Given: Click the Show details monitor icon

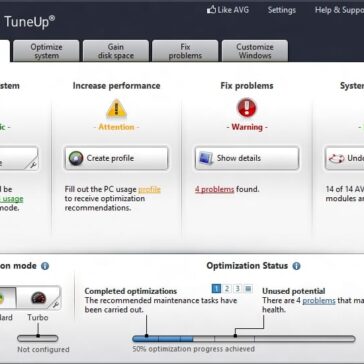Looking at the screenshot, I should pyautogui.click(x=206, y=158).
